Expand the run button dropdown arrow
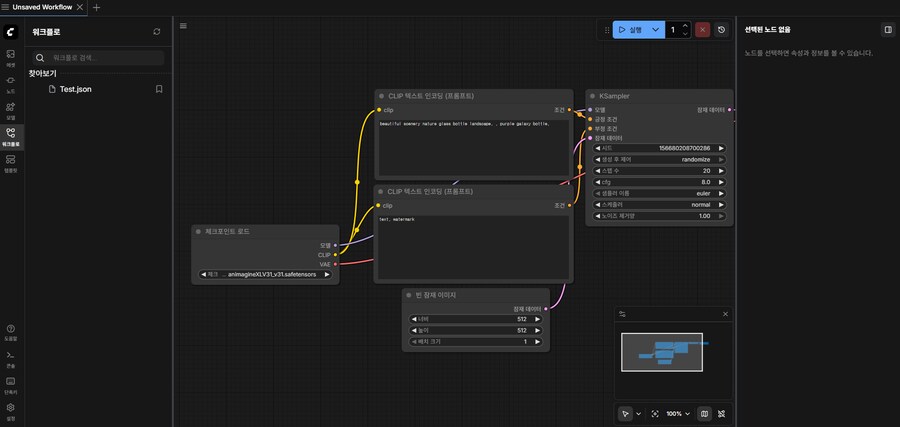 (656, 30)
